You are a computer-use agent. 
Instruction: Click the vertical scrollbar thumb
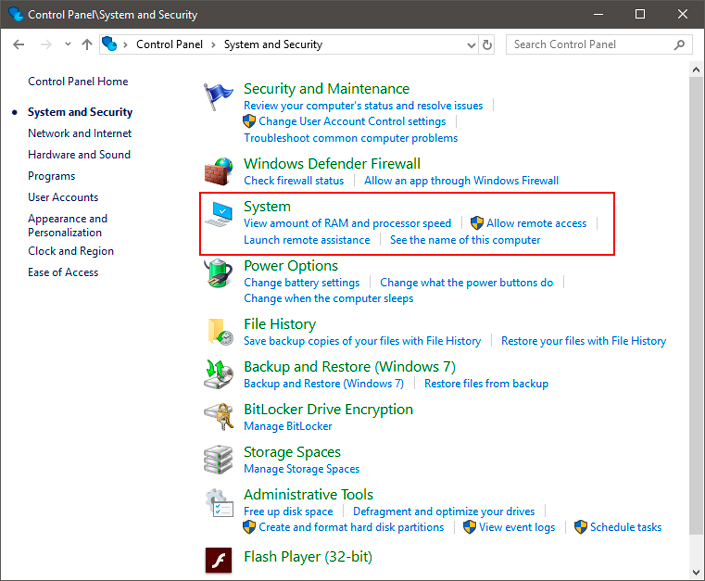(x=696, y=305)
